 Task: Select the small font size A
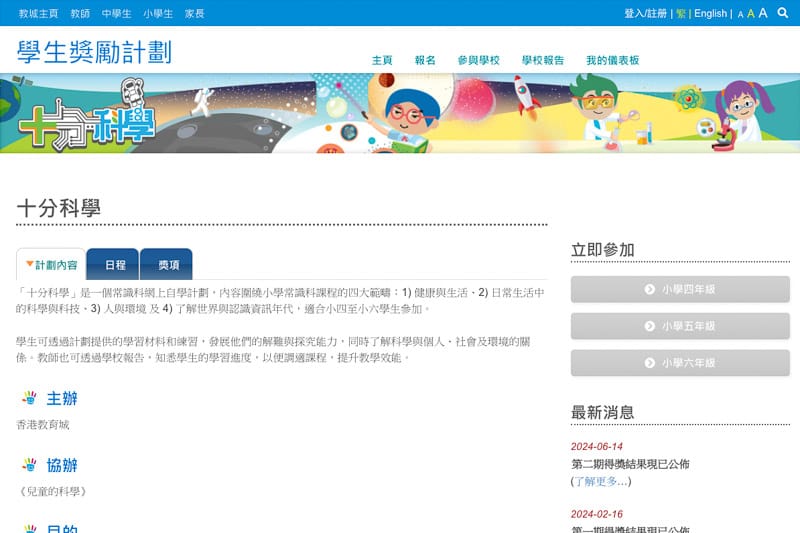point(740,14)
